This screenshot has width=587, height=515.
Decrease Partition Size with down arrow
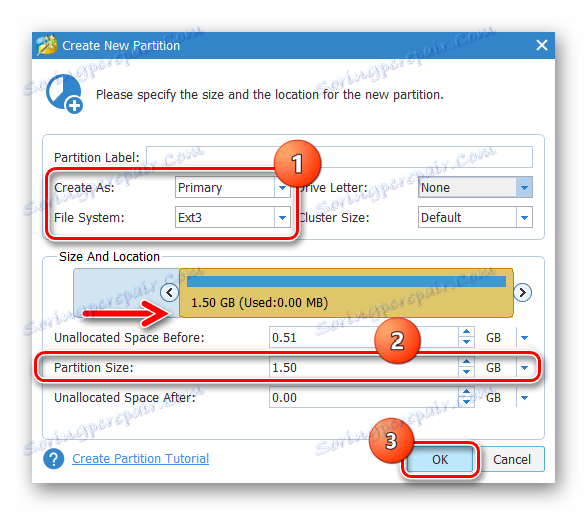point(466,372)
